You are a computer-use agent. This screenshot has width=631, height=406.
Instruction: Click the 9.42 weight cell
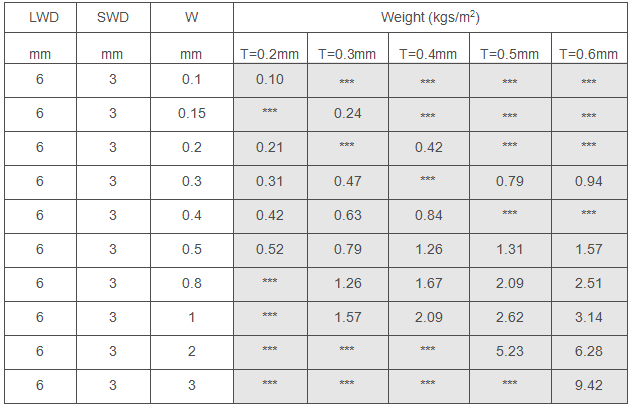click(x=588, y=385)
